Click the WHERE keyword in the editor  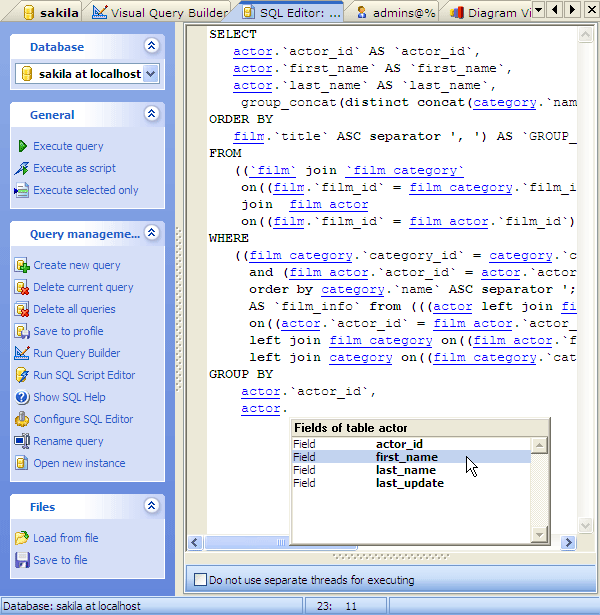click(x=229, y=238)
